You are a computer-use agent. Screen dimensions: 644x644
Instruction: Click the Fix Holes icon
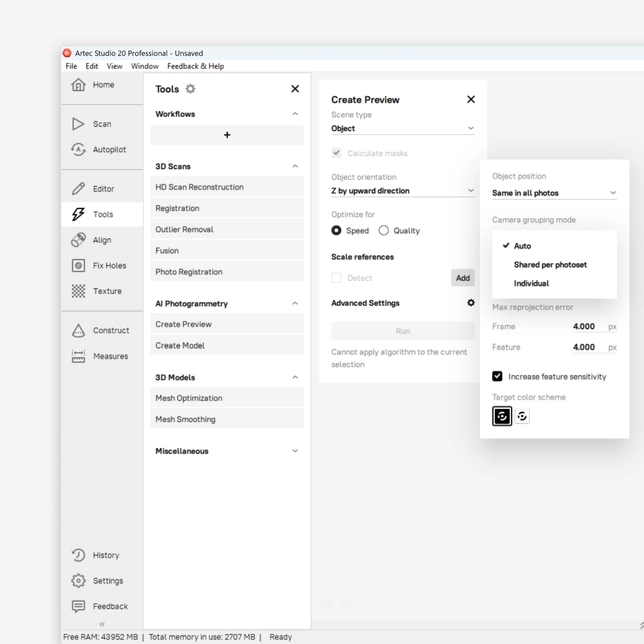click(x=78, y=266)
